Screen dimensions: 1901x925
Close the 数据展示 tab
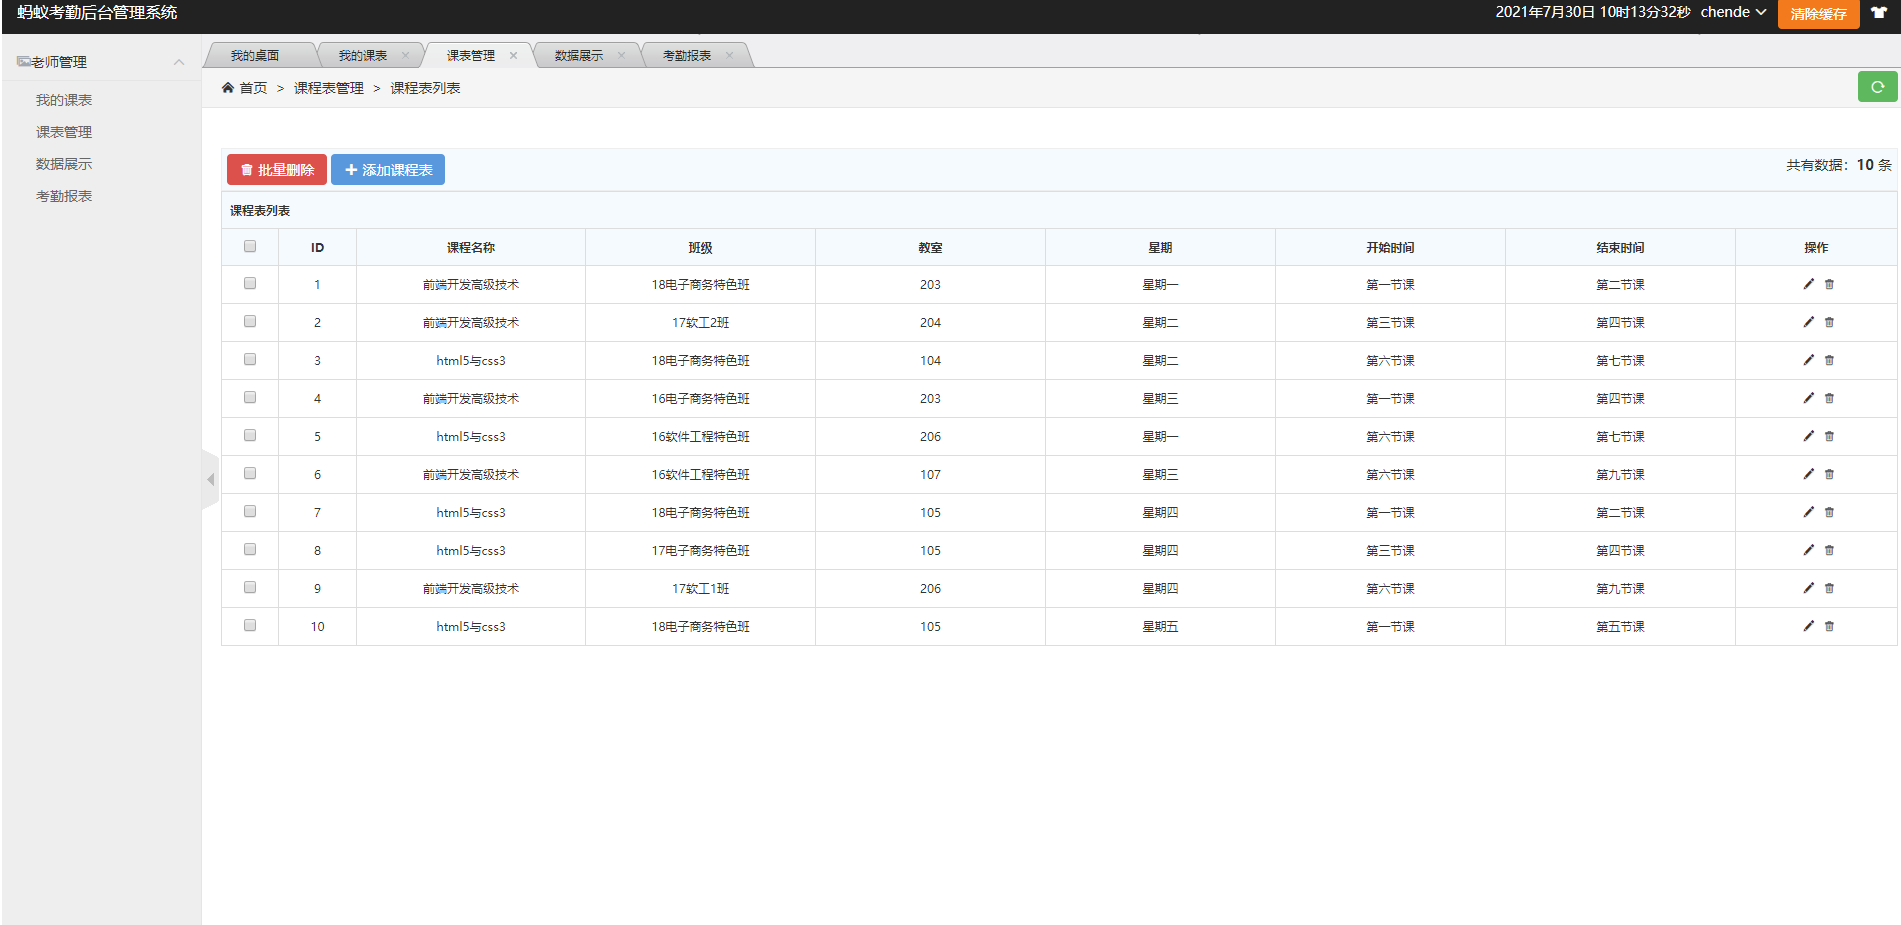click(621, 56)
